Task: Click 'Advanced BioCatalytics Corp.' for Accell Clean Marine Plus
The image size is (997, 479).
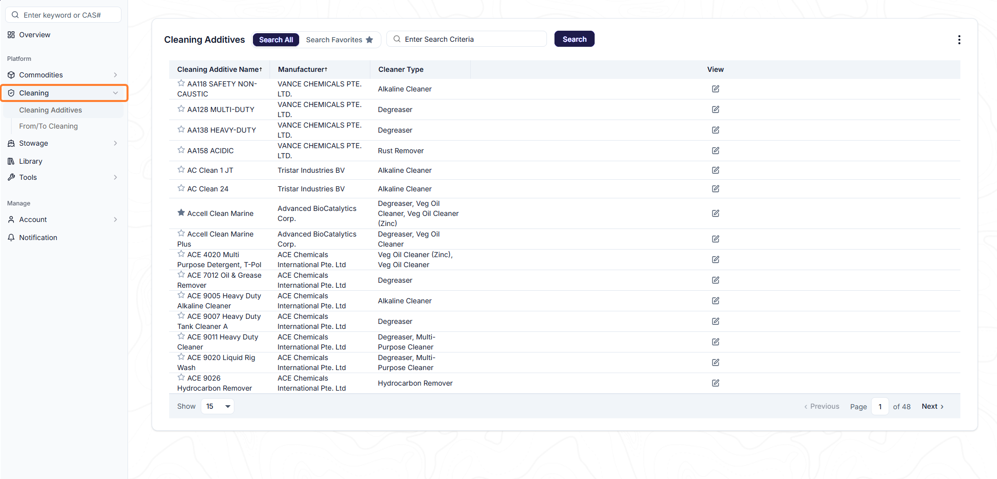Action: (x=317, y=239)
